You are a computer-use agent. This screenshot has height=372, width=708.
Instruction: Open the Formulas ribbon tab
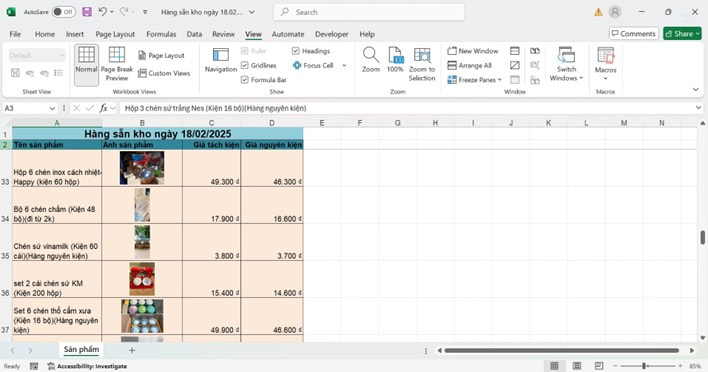(x=161, y=34)
